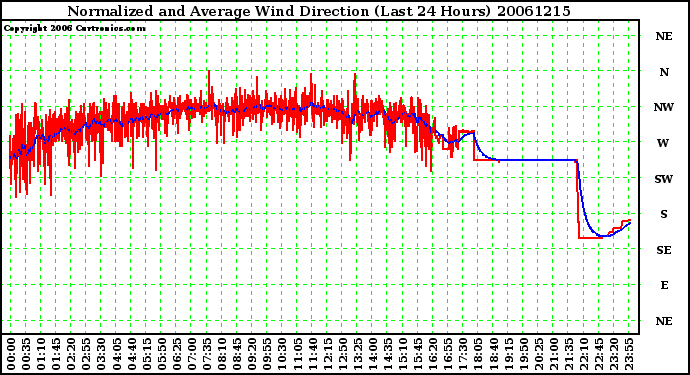The image size is (690, 375).
Task: Select the 04:40 time axis label
Action: pos(132,354)
